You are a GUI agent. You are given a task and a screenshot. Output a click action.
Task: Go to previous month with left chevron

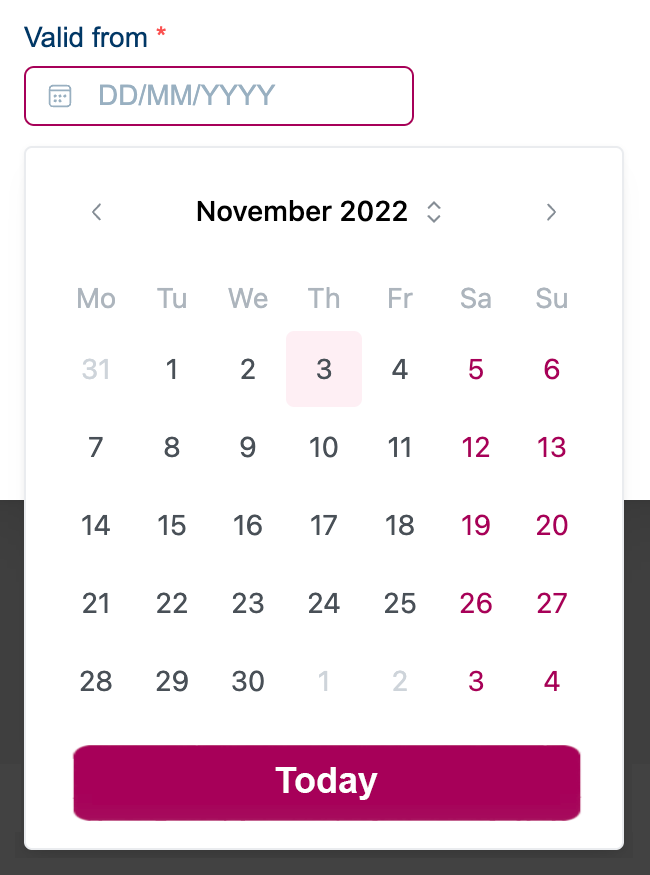[96, 212]
